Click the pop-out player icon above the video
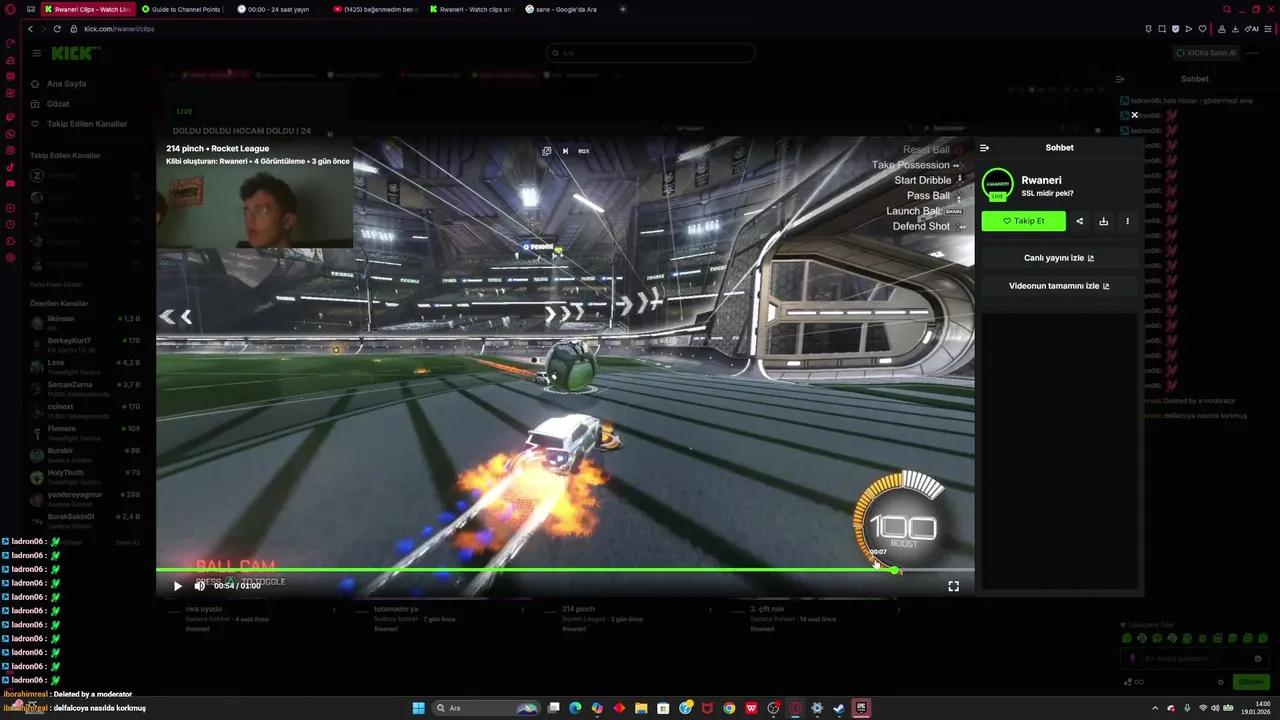Viewport: 1280px width, 720px height. (547, 151)
